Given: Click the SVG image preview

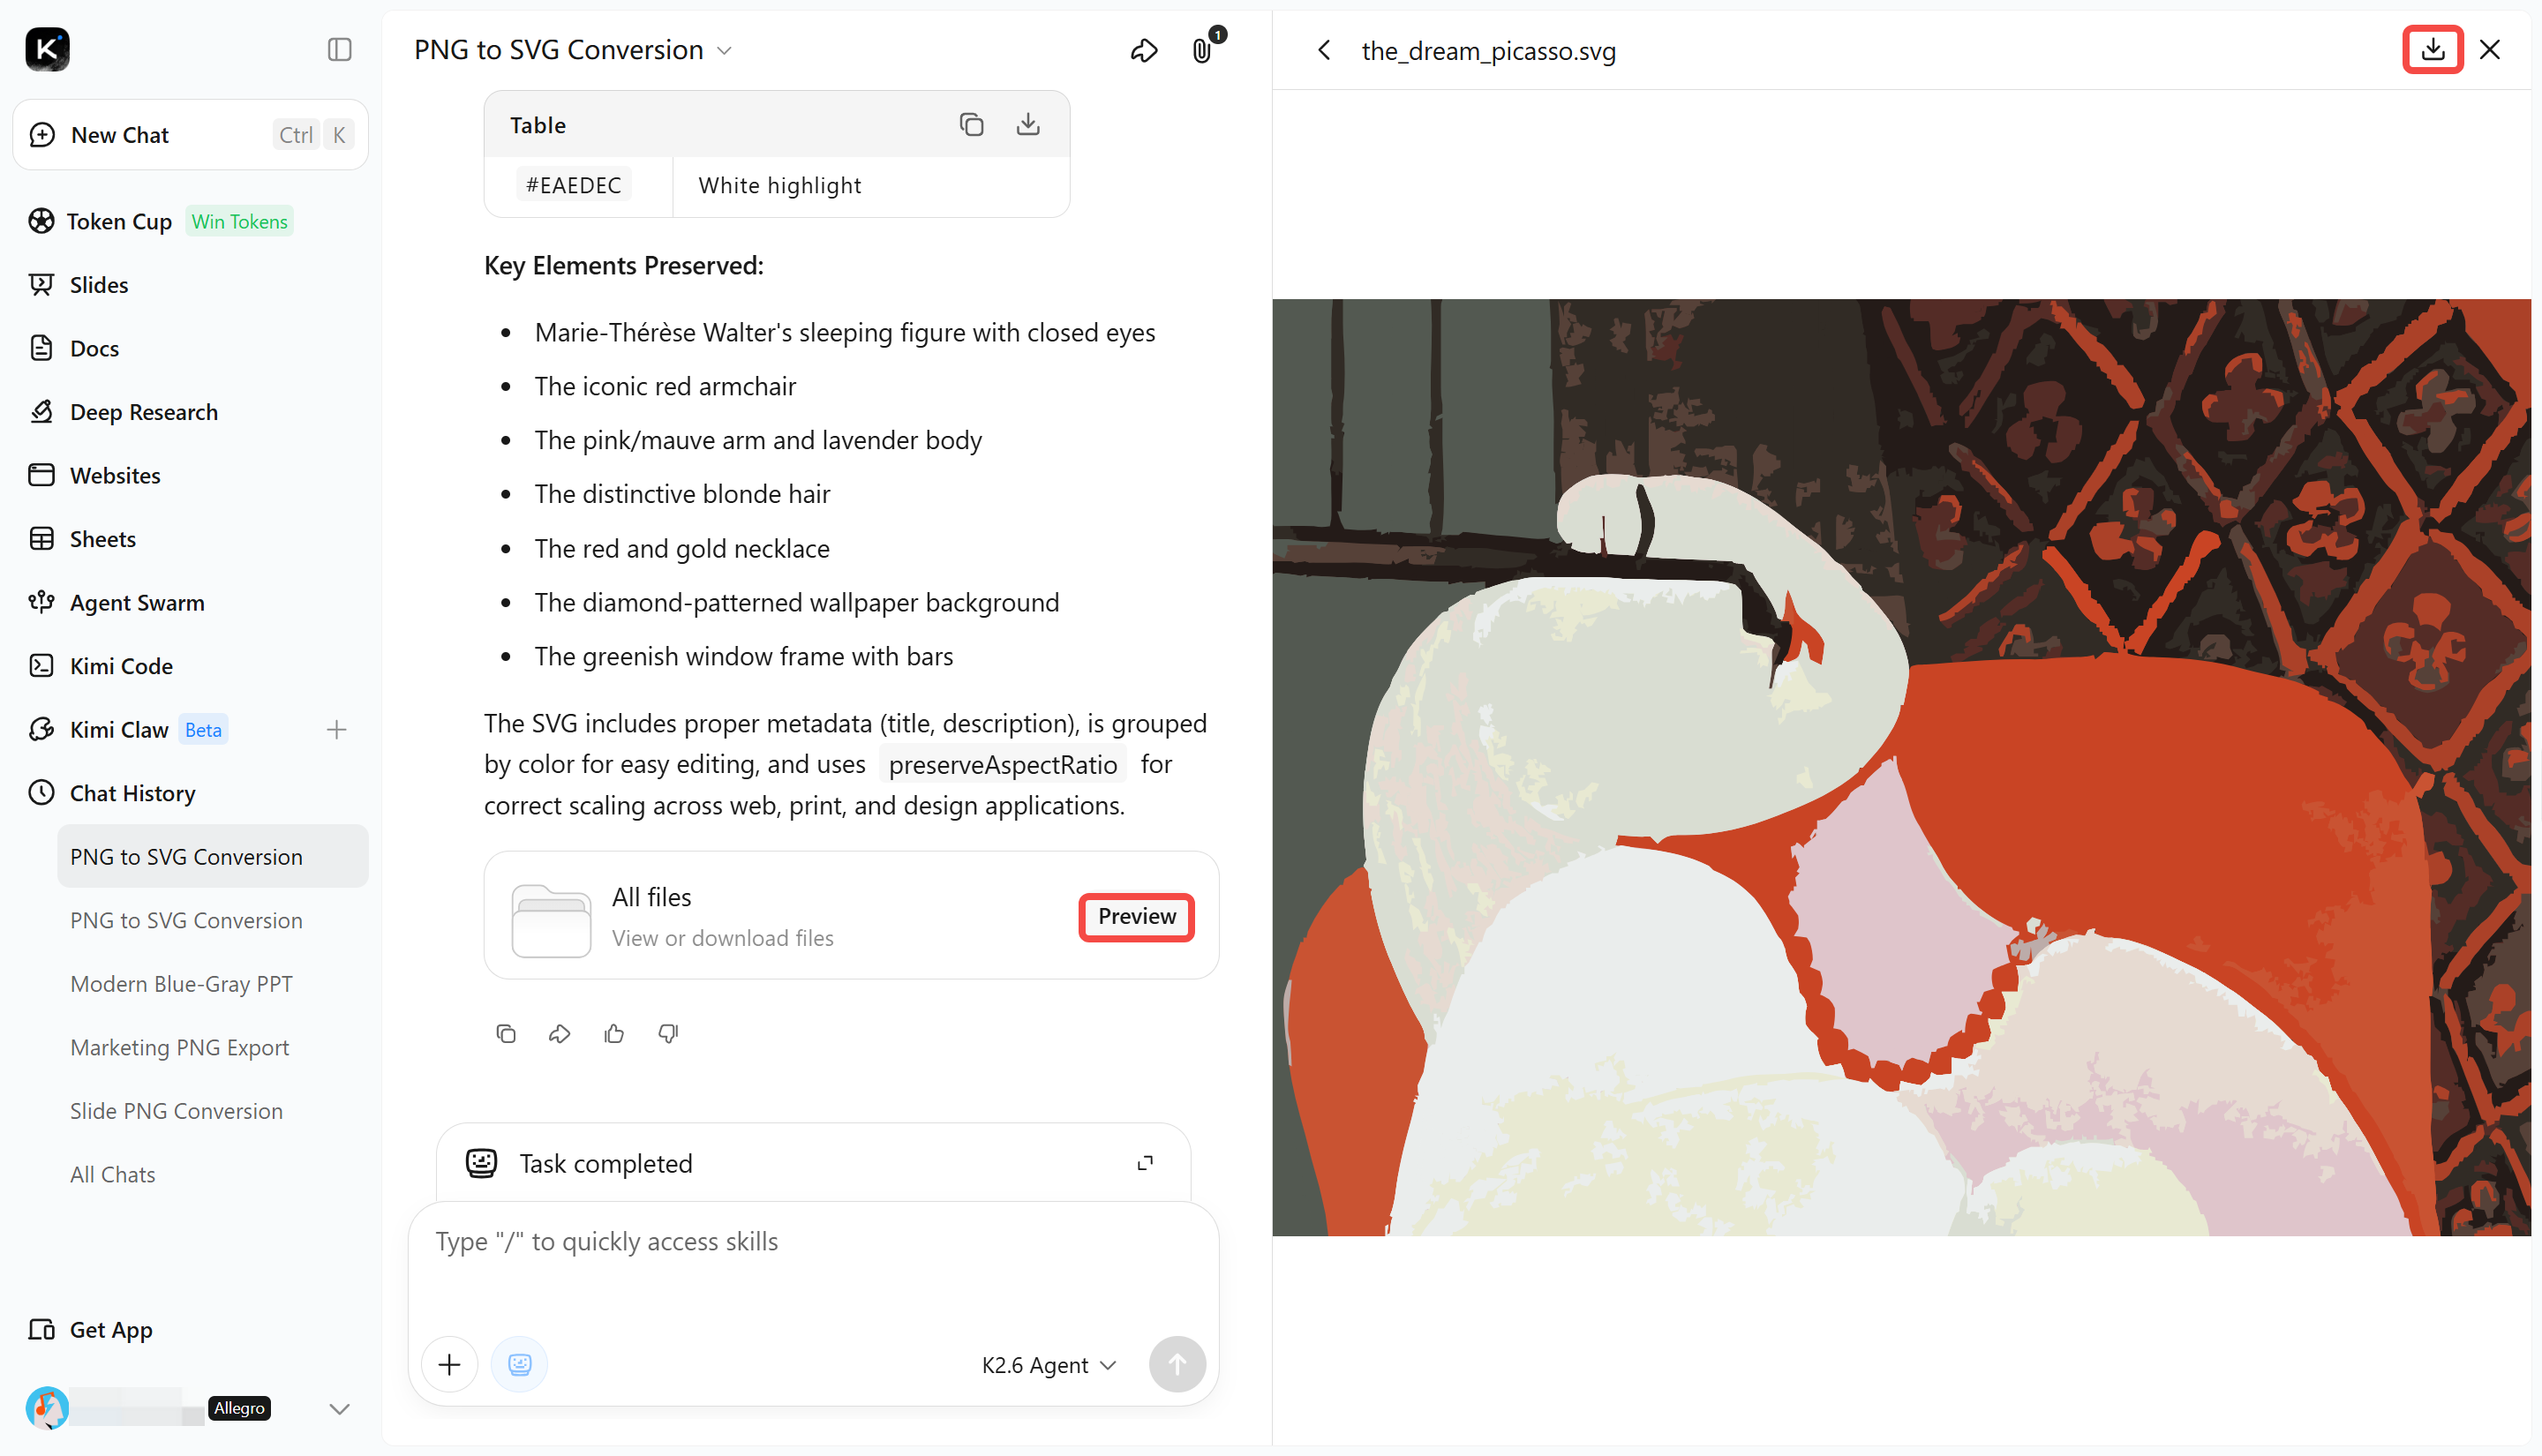Looking at the screenshot, I should coord(1901,767).
